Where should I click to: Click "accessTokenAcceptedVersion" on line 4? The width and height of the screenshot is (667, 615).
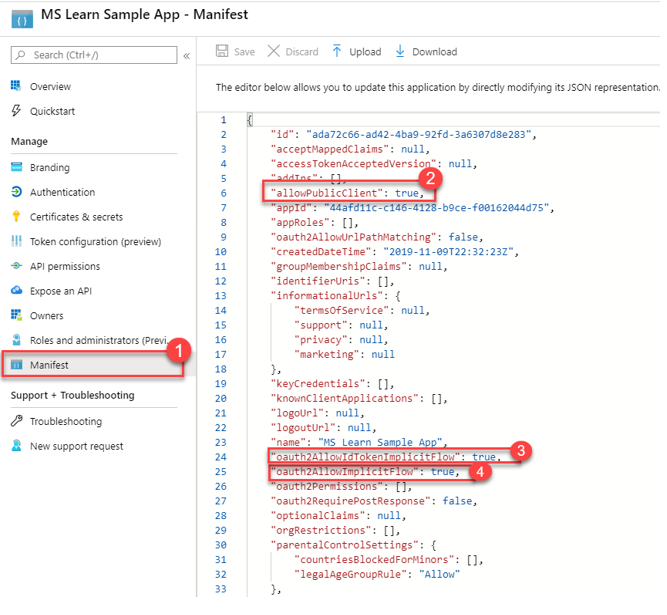(353, 164)
